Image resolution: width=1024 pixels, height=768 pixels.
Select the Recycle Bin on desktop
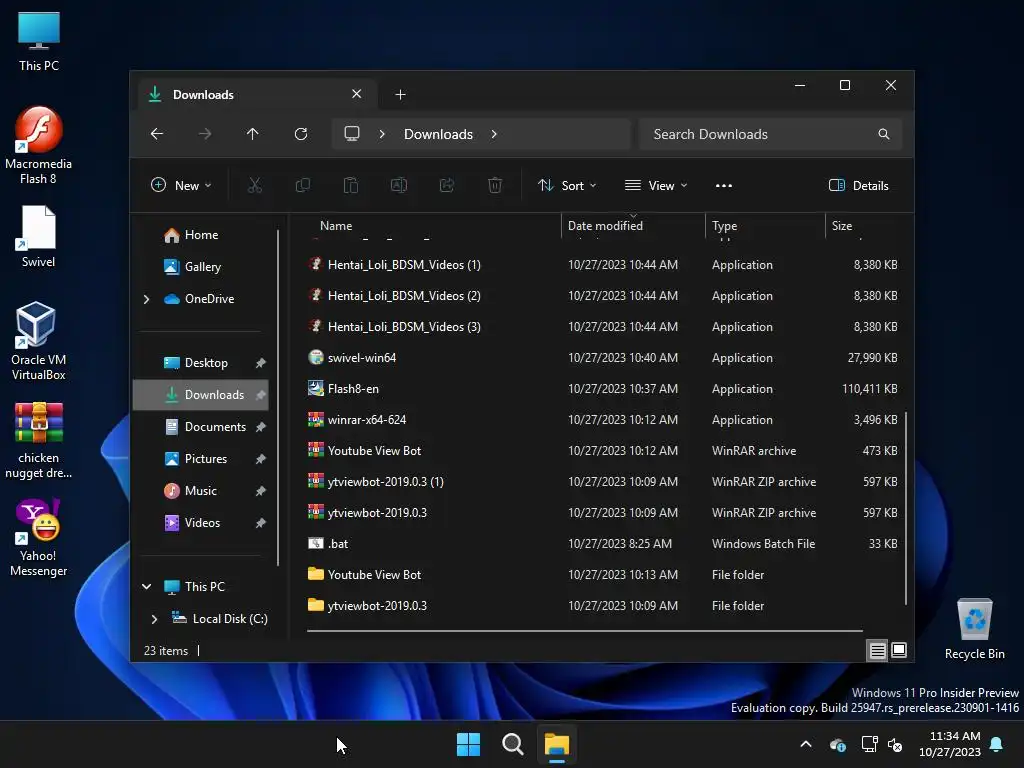[974, 629]
